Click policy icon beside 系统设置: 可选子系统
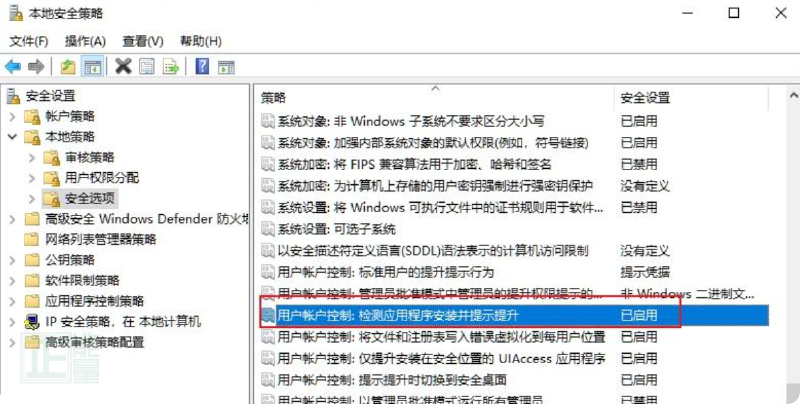The height and width of the screenshot is (404, 800). tap(268, 229)
